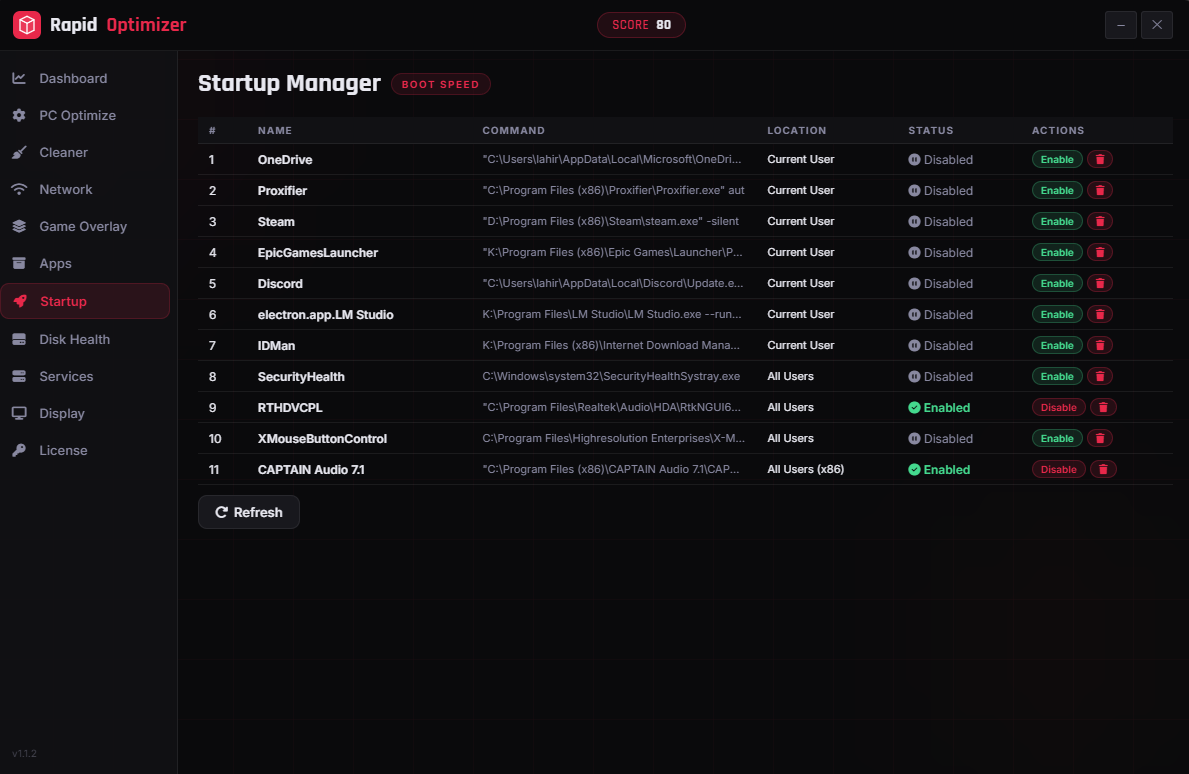This screenshot has width=1189, height=774.
Task: Click CAPTAIN Audio 7.1 Enabled status
Action: [940, 470]
